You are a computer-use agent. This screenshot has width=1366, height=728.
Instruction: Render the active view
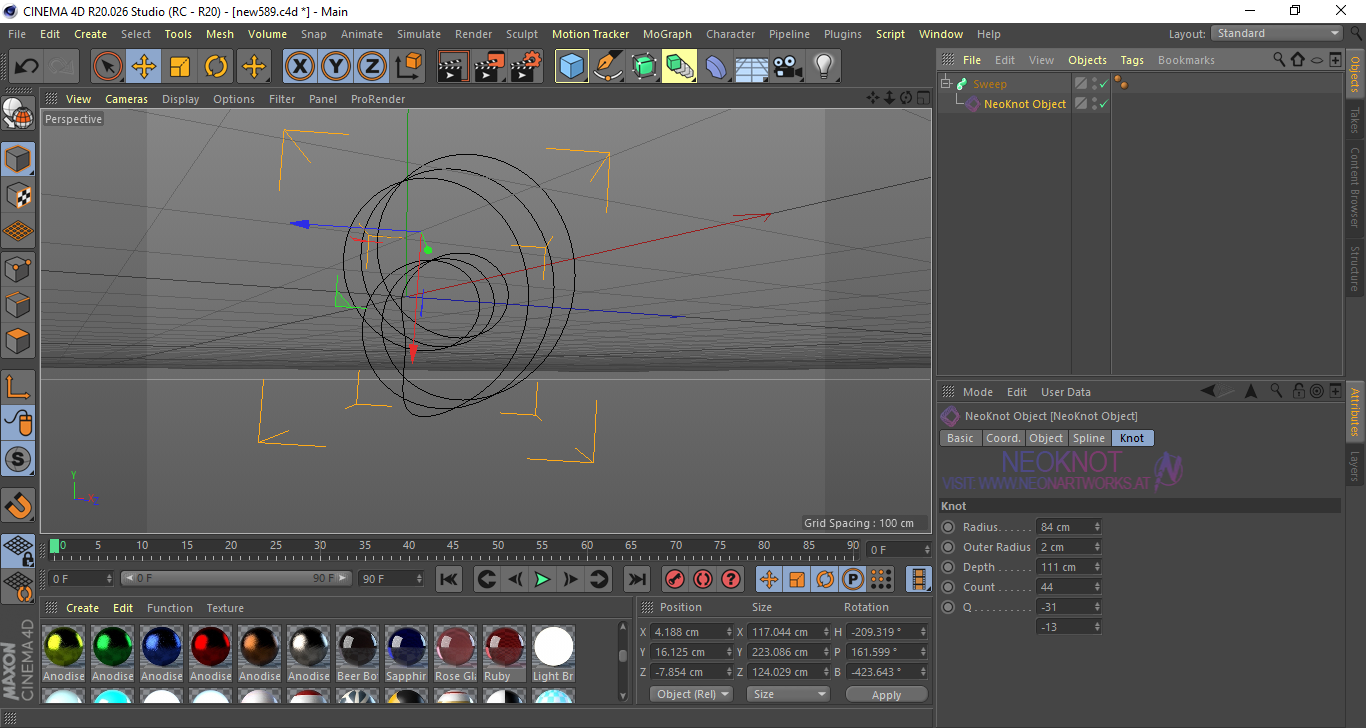[x=453, y=67]
